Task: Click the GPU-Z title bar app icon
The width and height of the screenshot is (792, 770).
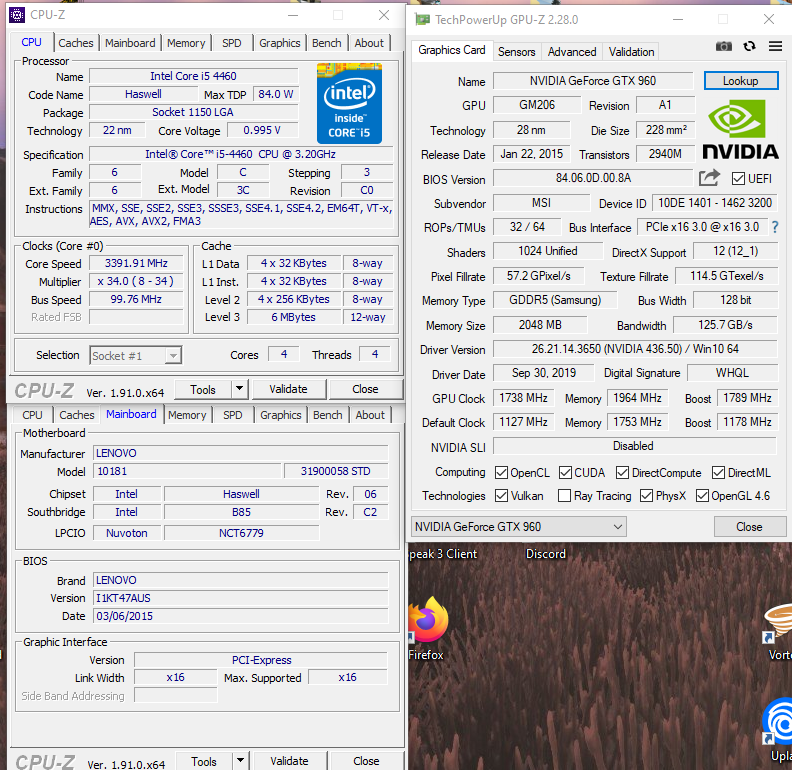Action: (x=422, y=20)
